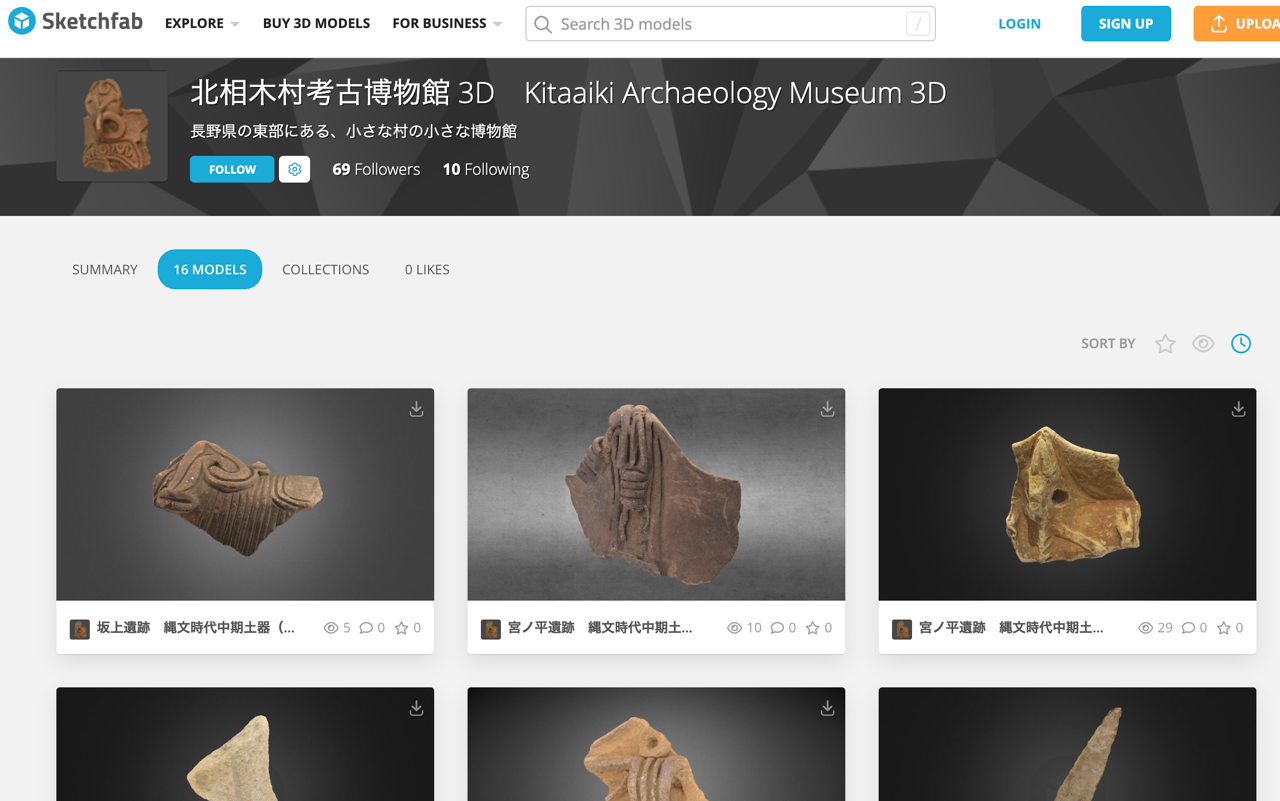Click the views count 29 eye icon

1145,628
